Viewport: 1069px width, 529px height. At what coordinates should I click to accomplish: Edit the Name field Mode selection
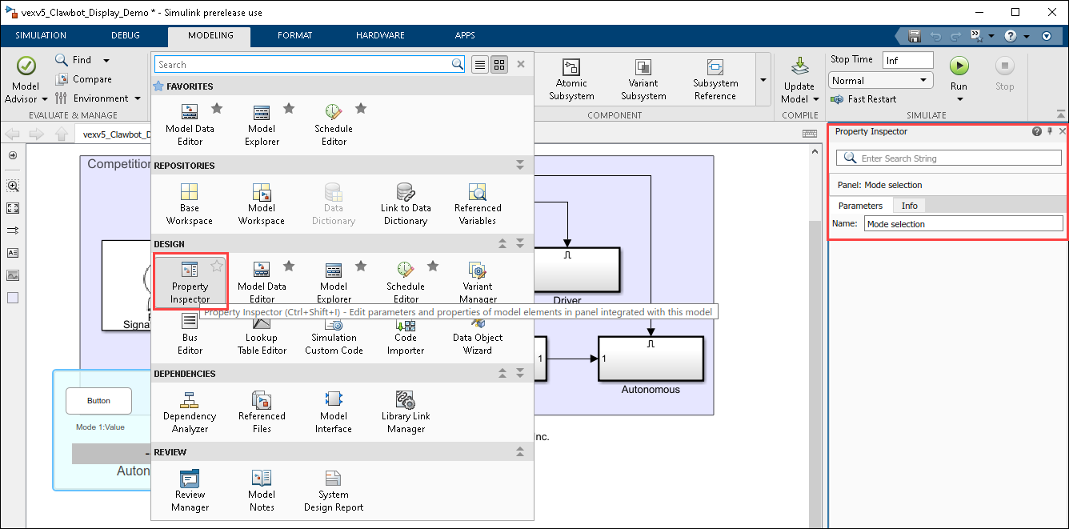(x=963, y=224)
